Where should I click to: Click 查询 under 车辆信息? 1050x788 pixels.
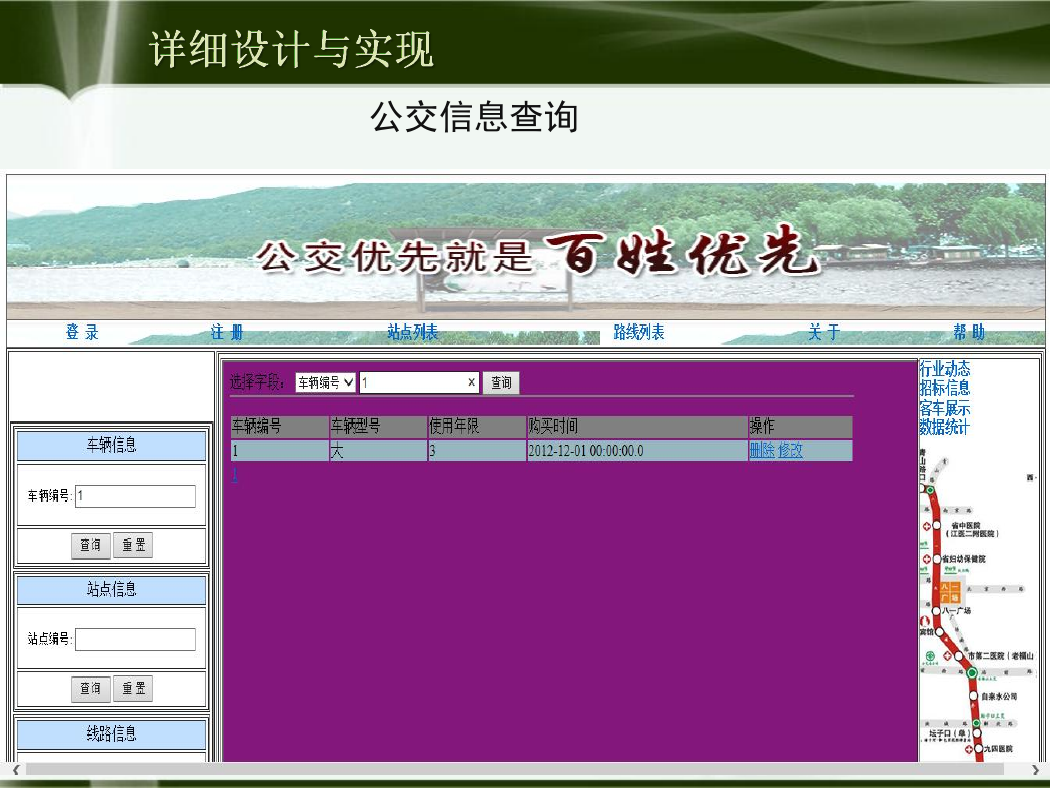[x=90, y=545]
